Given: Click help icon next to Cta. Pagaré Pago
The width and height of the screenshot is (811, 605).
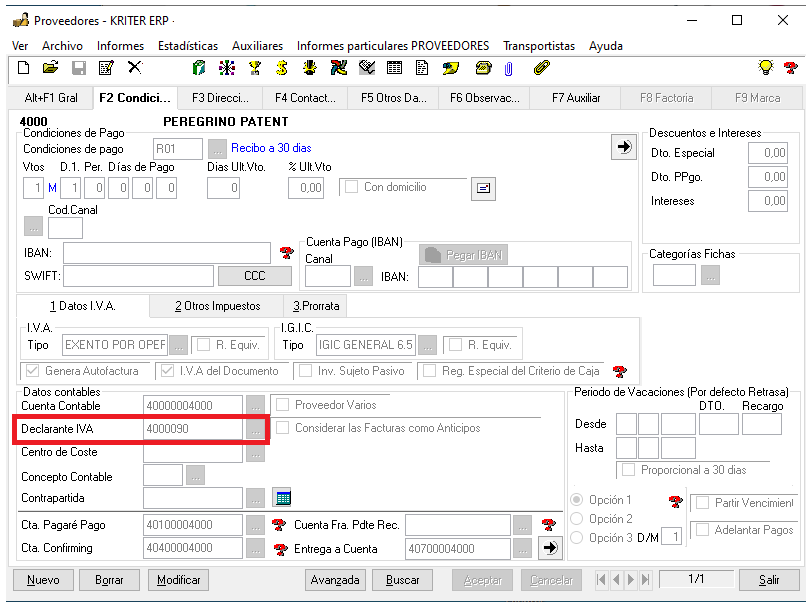Looking at the screenshot, I should [279, 525].
